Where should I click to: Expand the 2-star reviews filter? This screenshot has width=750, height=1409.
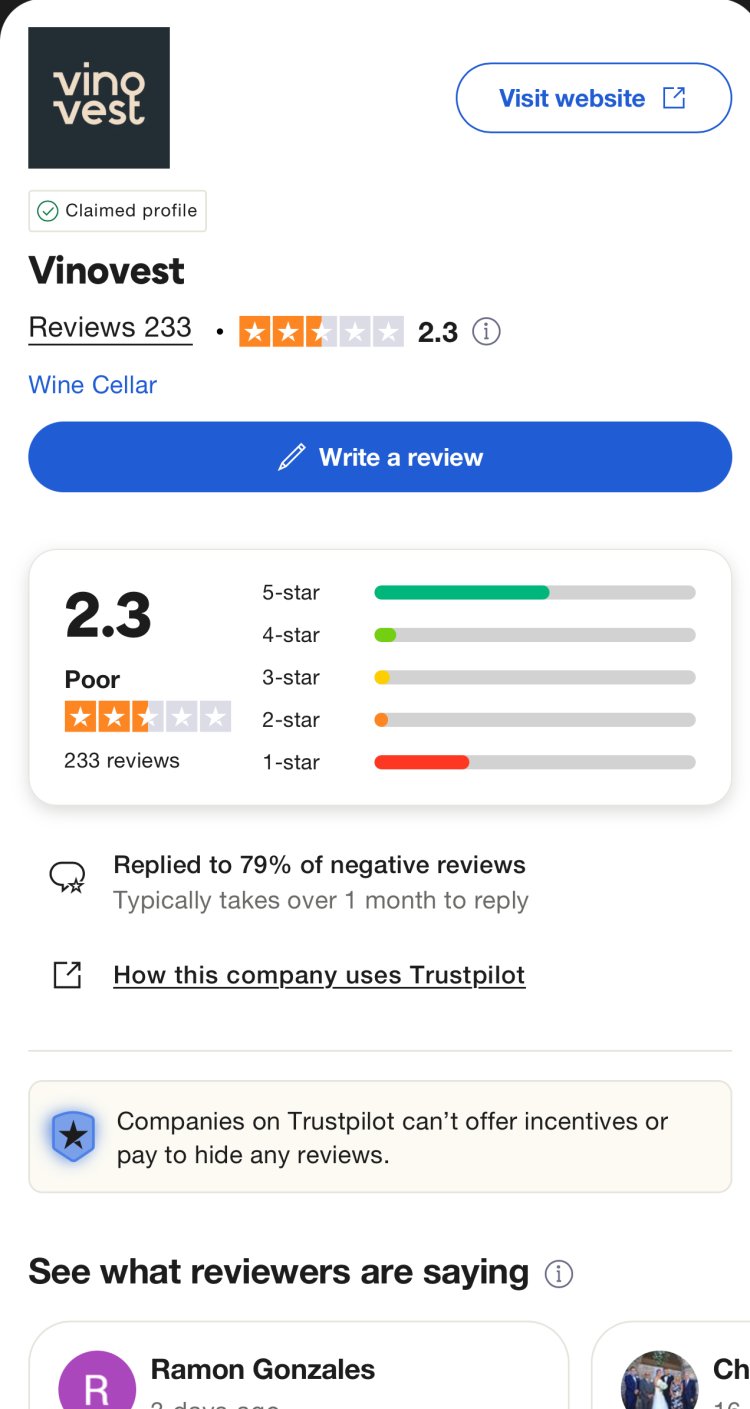[290, 719]
